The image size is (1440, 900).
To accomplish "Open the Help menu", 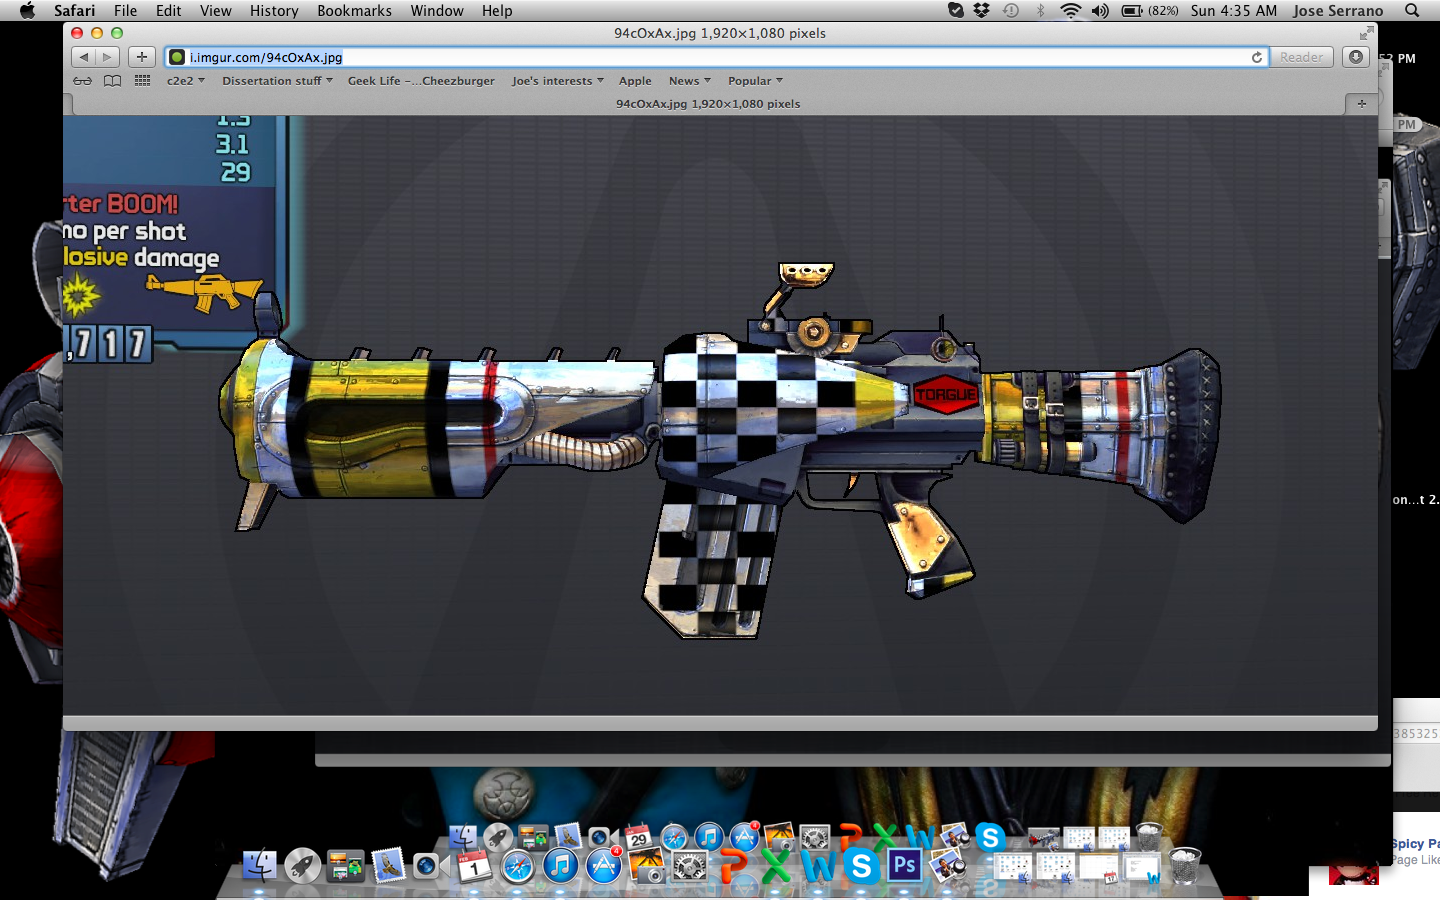I will pos(497,10).
